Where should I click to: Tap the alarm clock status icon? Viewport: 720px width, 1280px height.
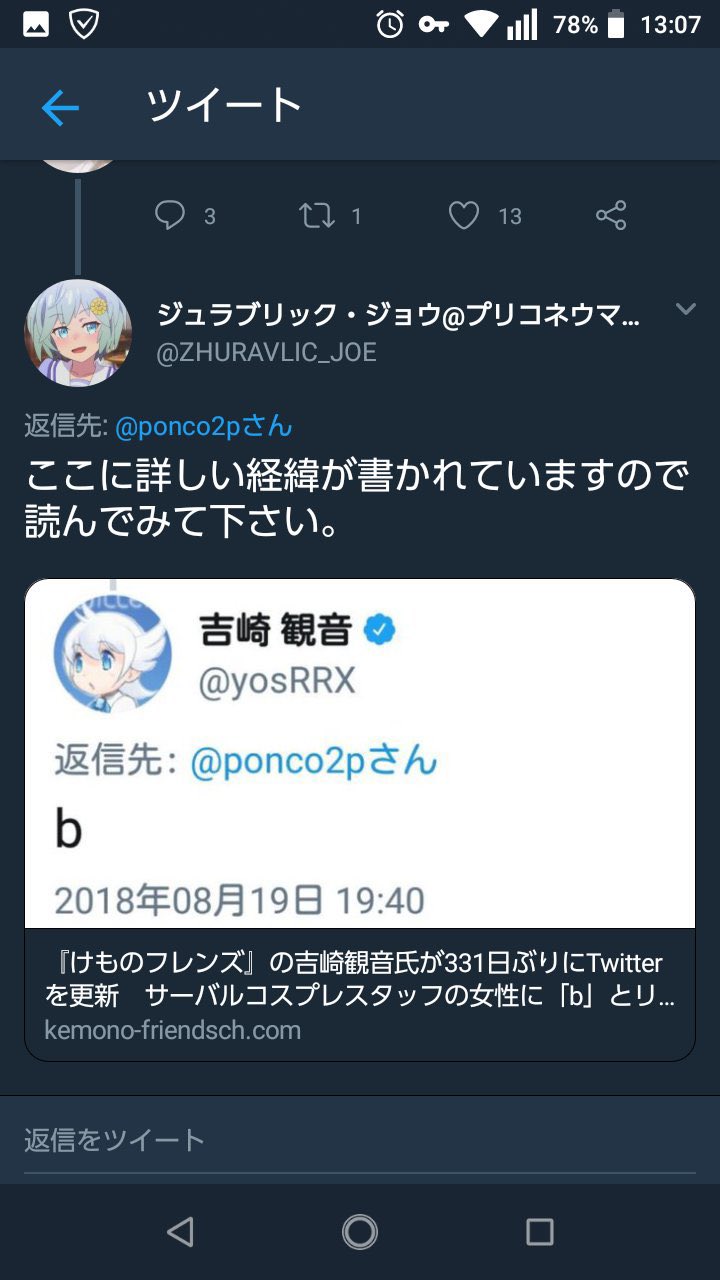click(x=390, y=24)
